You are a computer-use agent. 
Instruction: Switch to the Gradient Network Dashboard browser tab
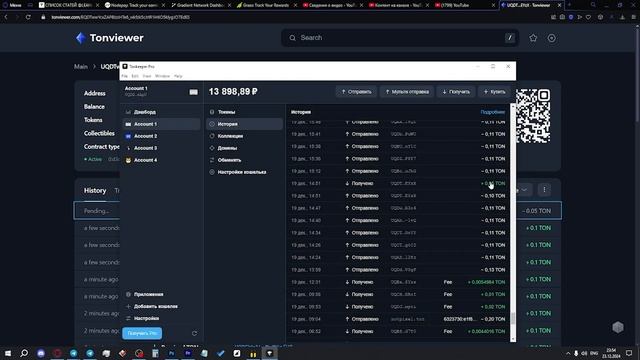click(x=198, y=5)
